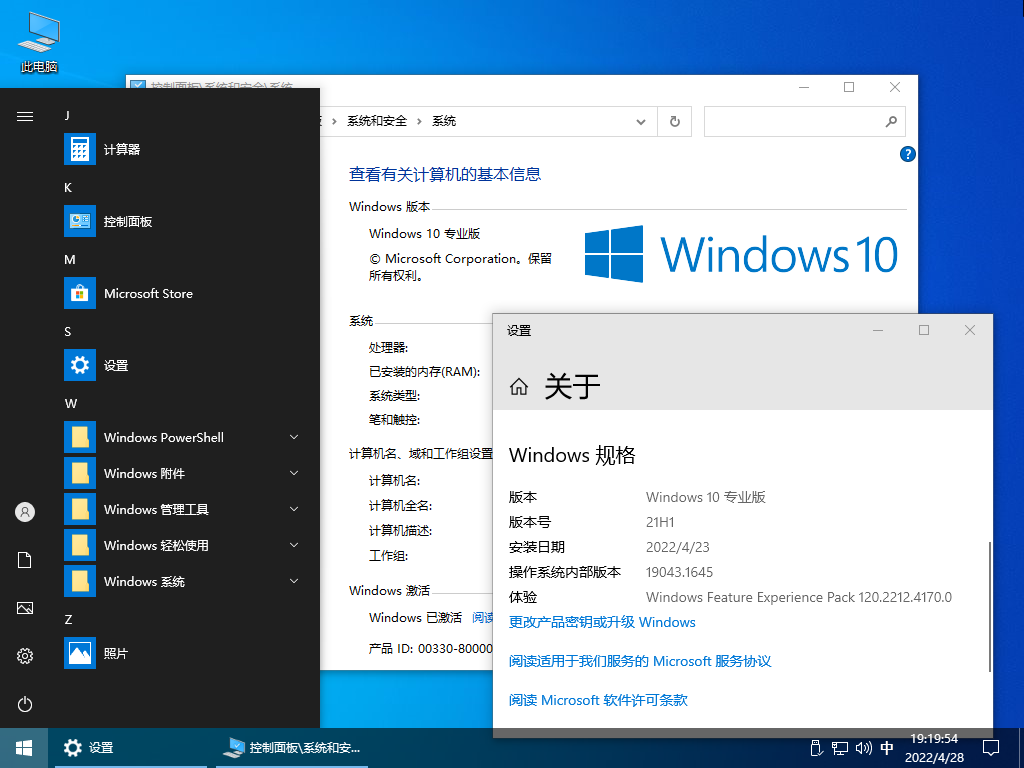Click the Control Panel search box
This screenshot has width=1024, height=768.
tap(805, 121)
